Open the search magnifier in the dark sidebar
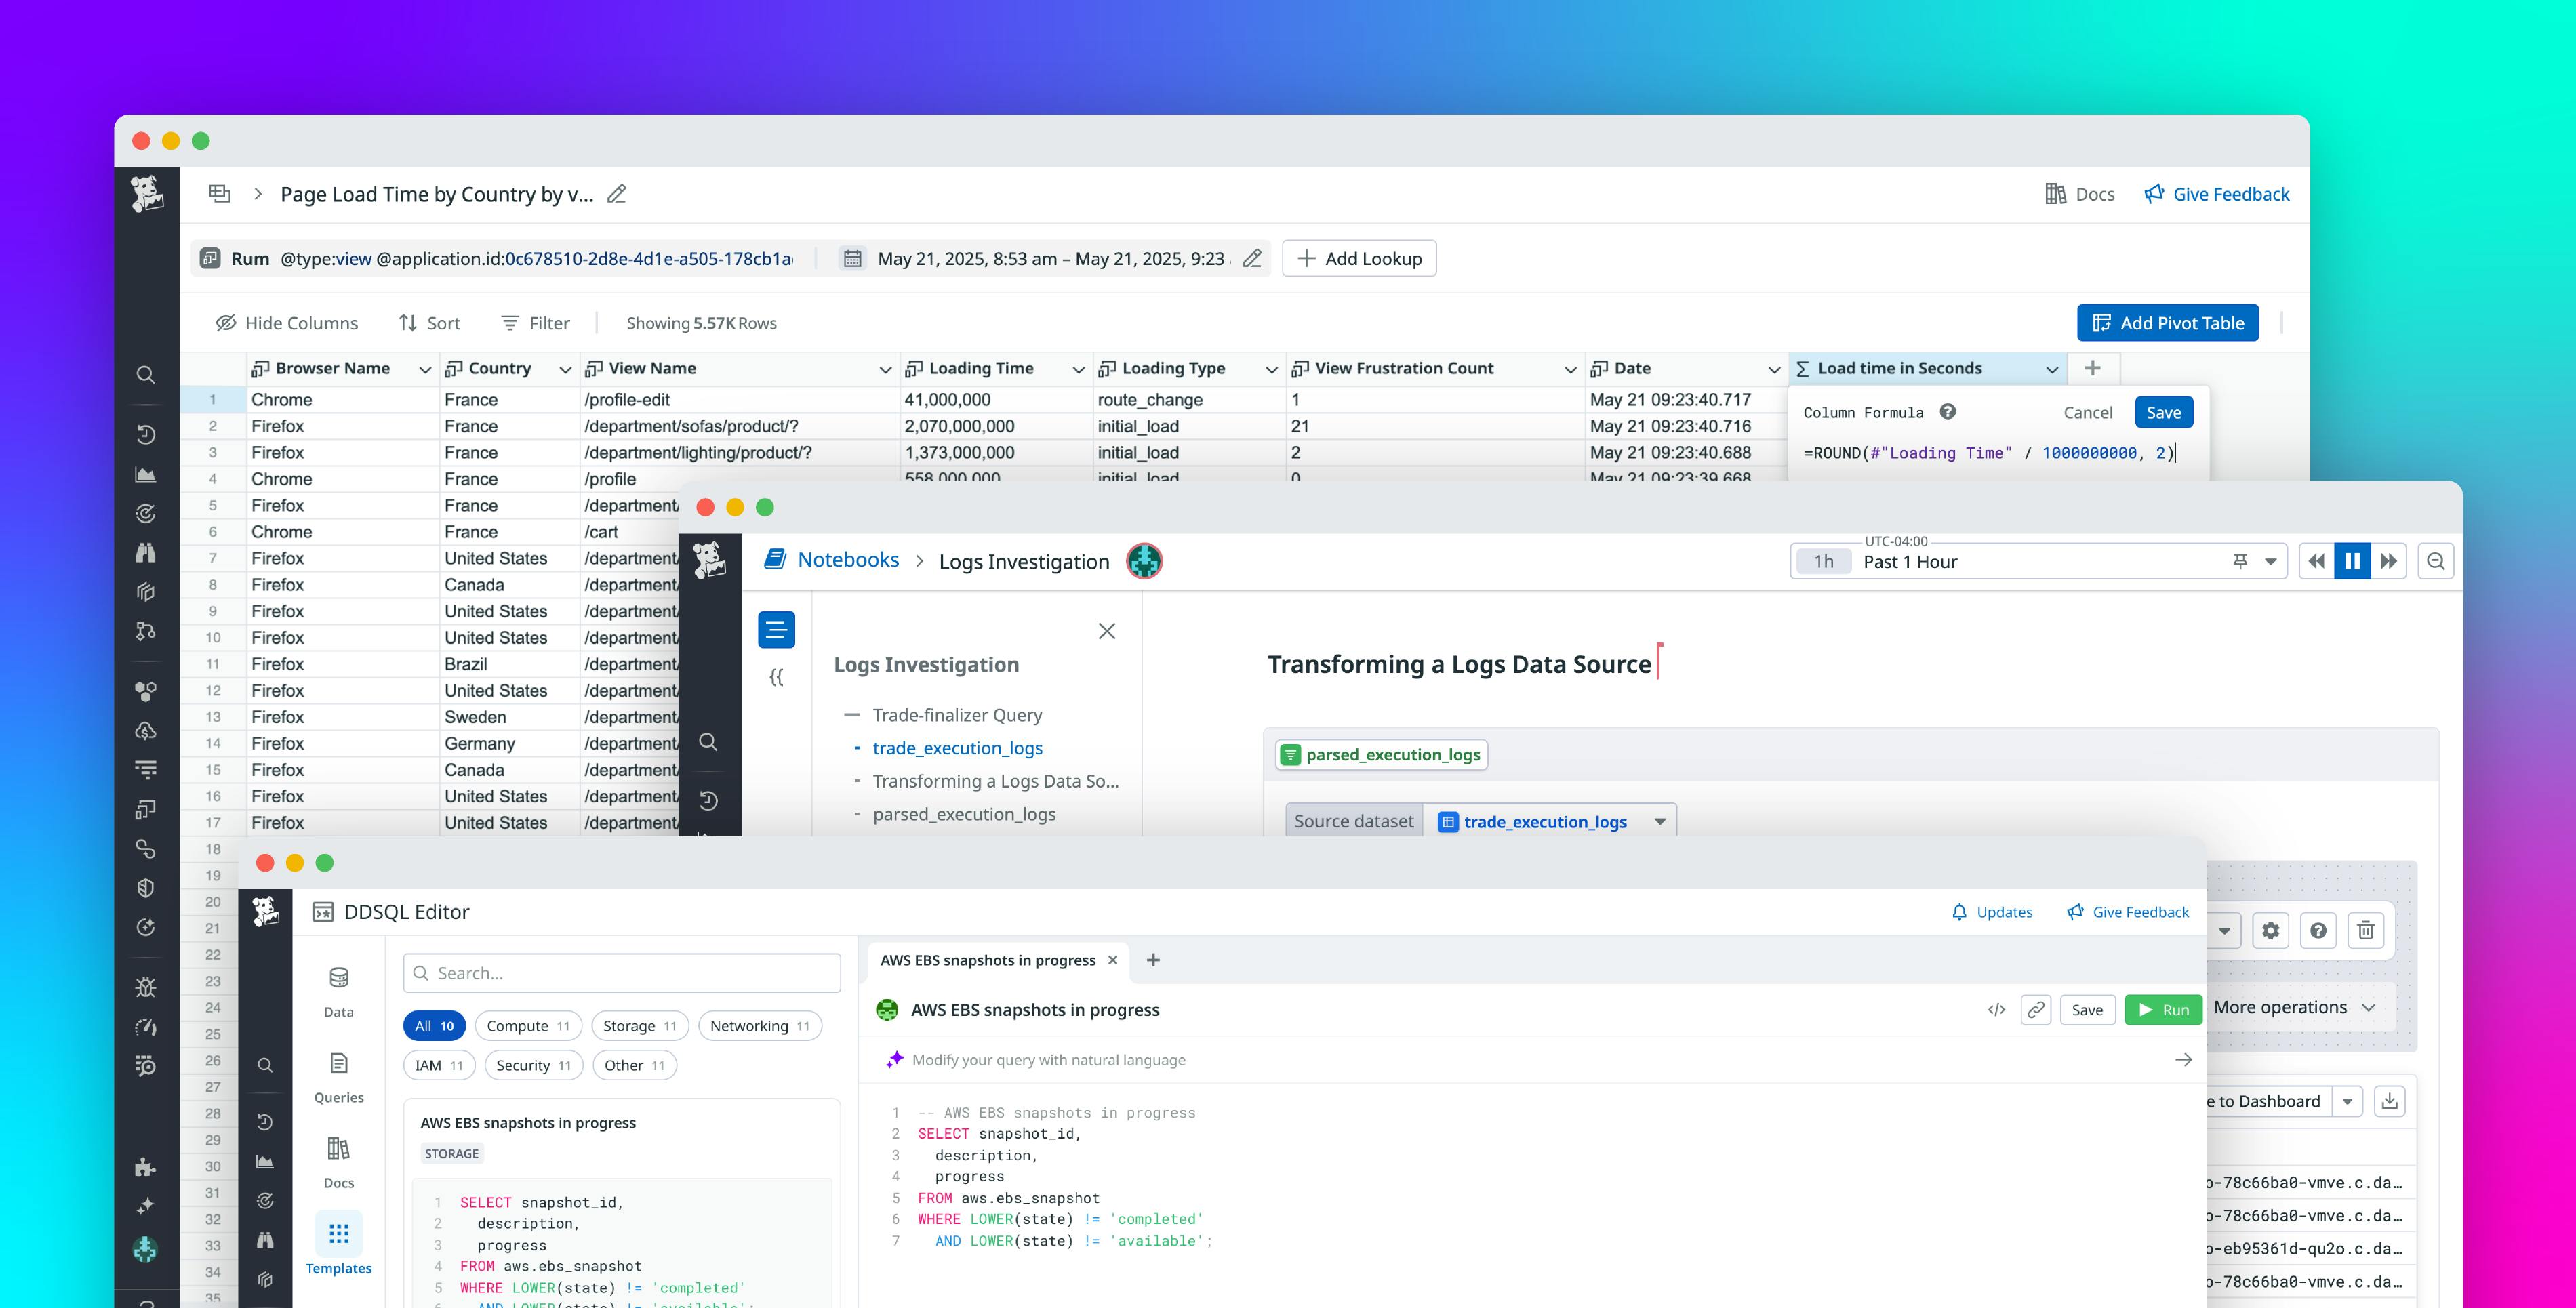The width and height of the screenshot is (2576, 1308). point(146,374)
